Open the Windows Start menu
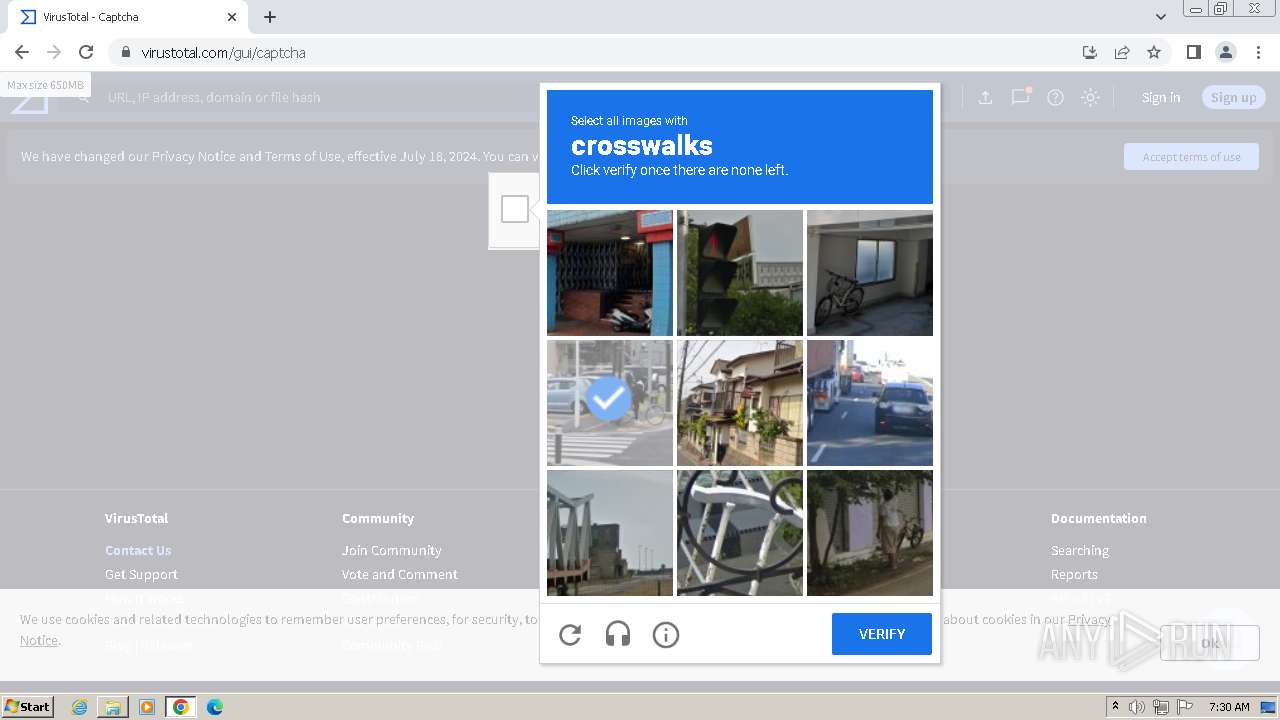The height and width of the screenshot is (720, 1280). click(27, 707)
